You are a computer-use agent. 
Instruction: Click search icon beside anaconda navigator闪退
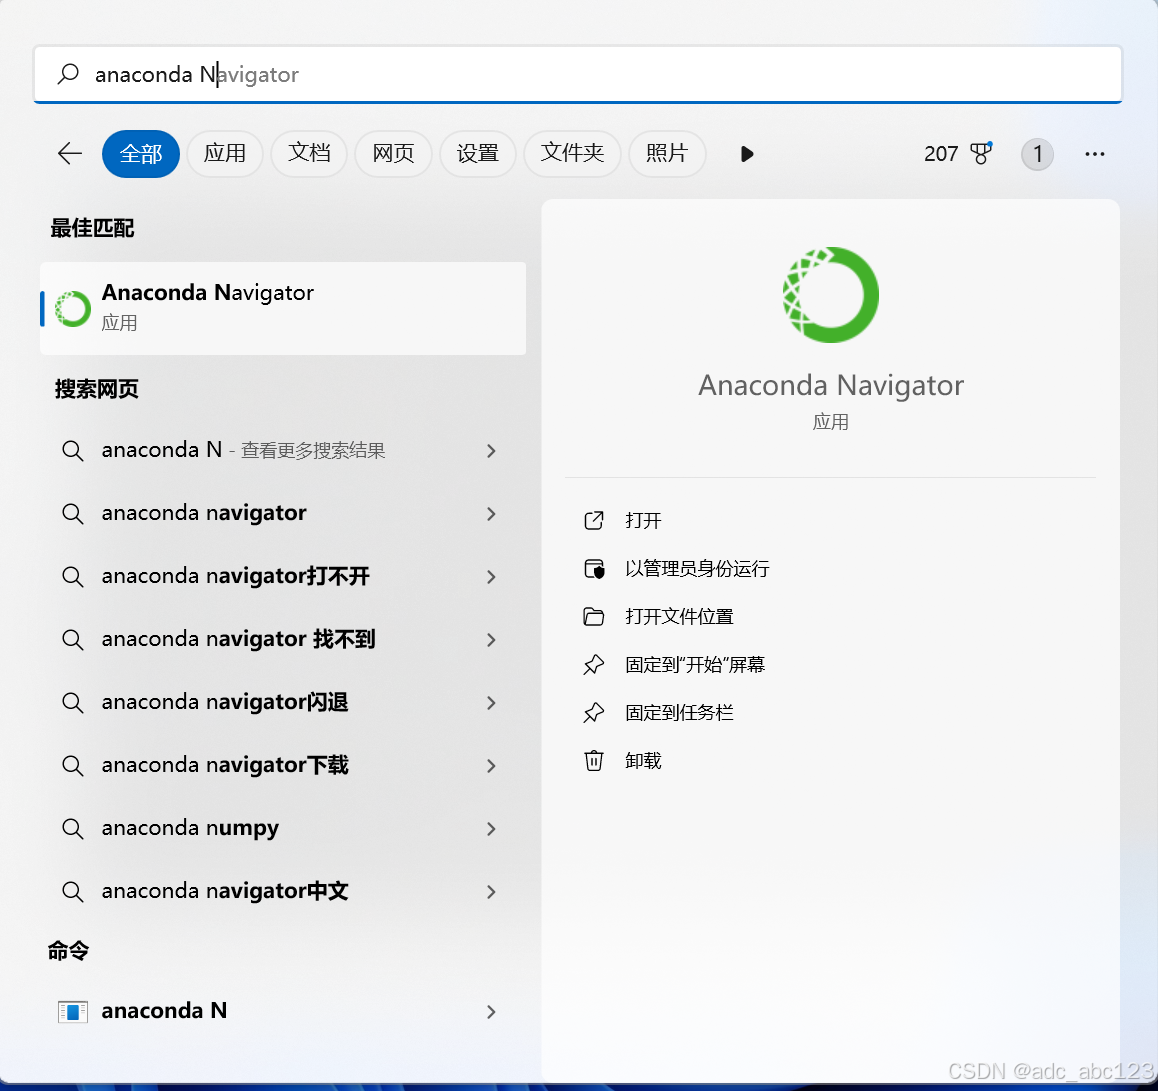click(72, 702)
